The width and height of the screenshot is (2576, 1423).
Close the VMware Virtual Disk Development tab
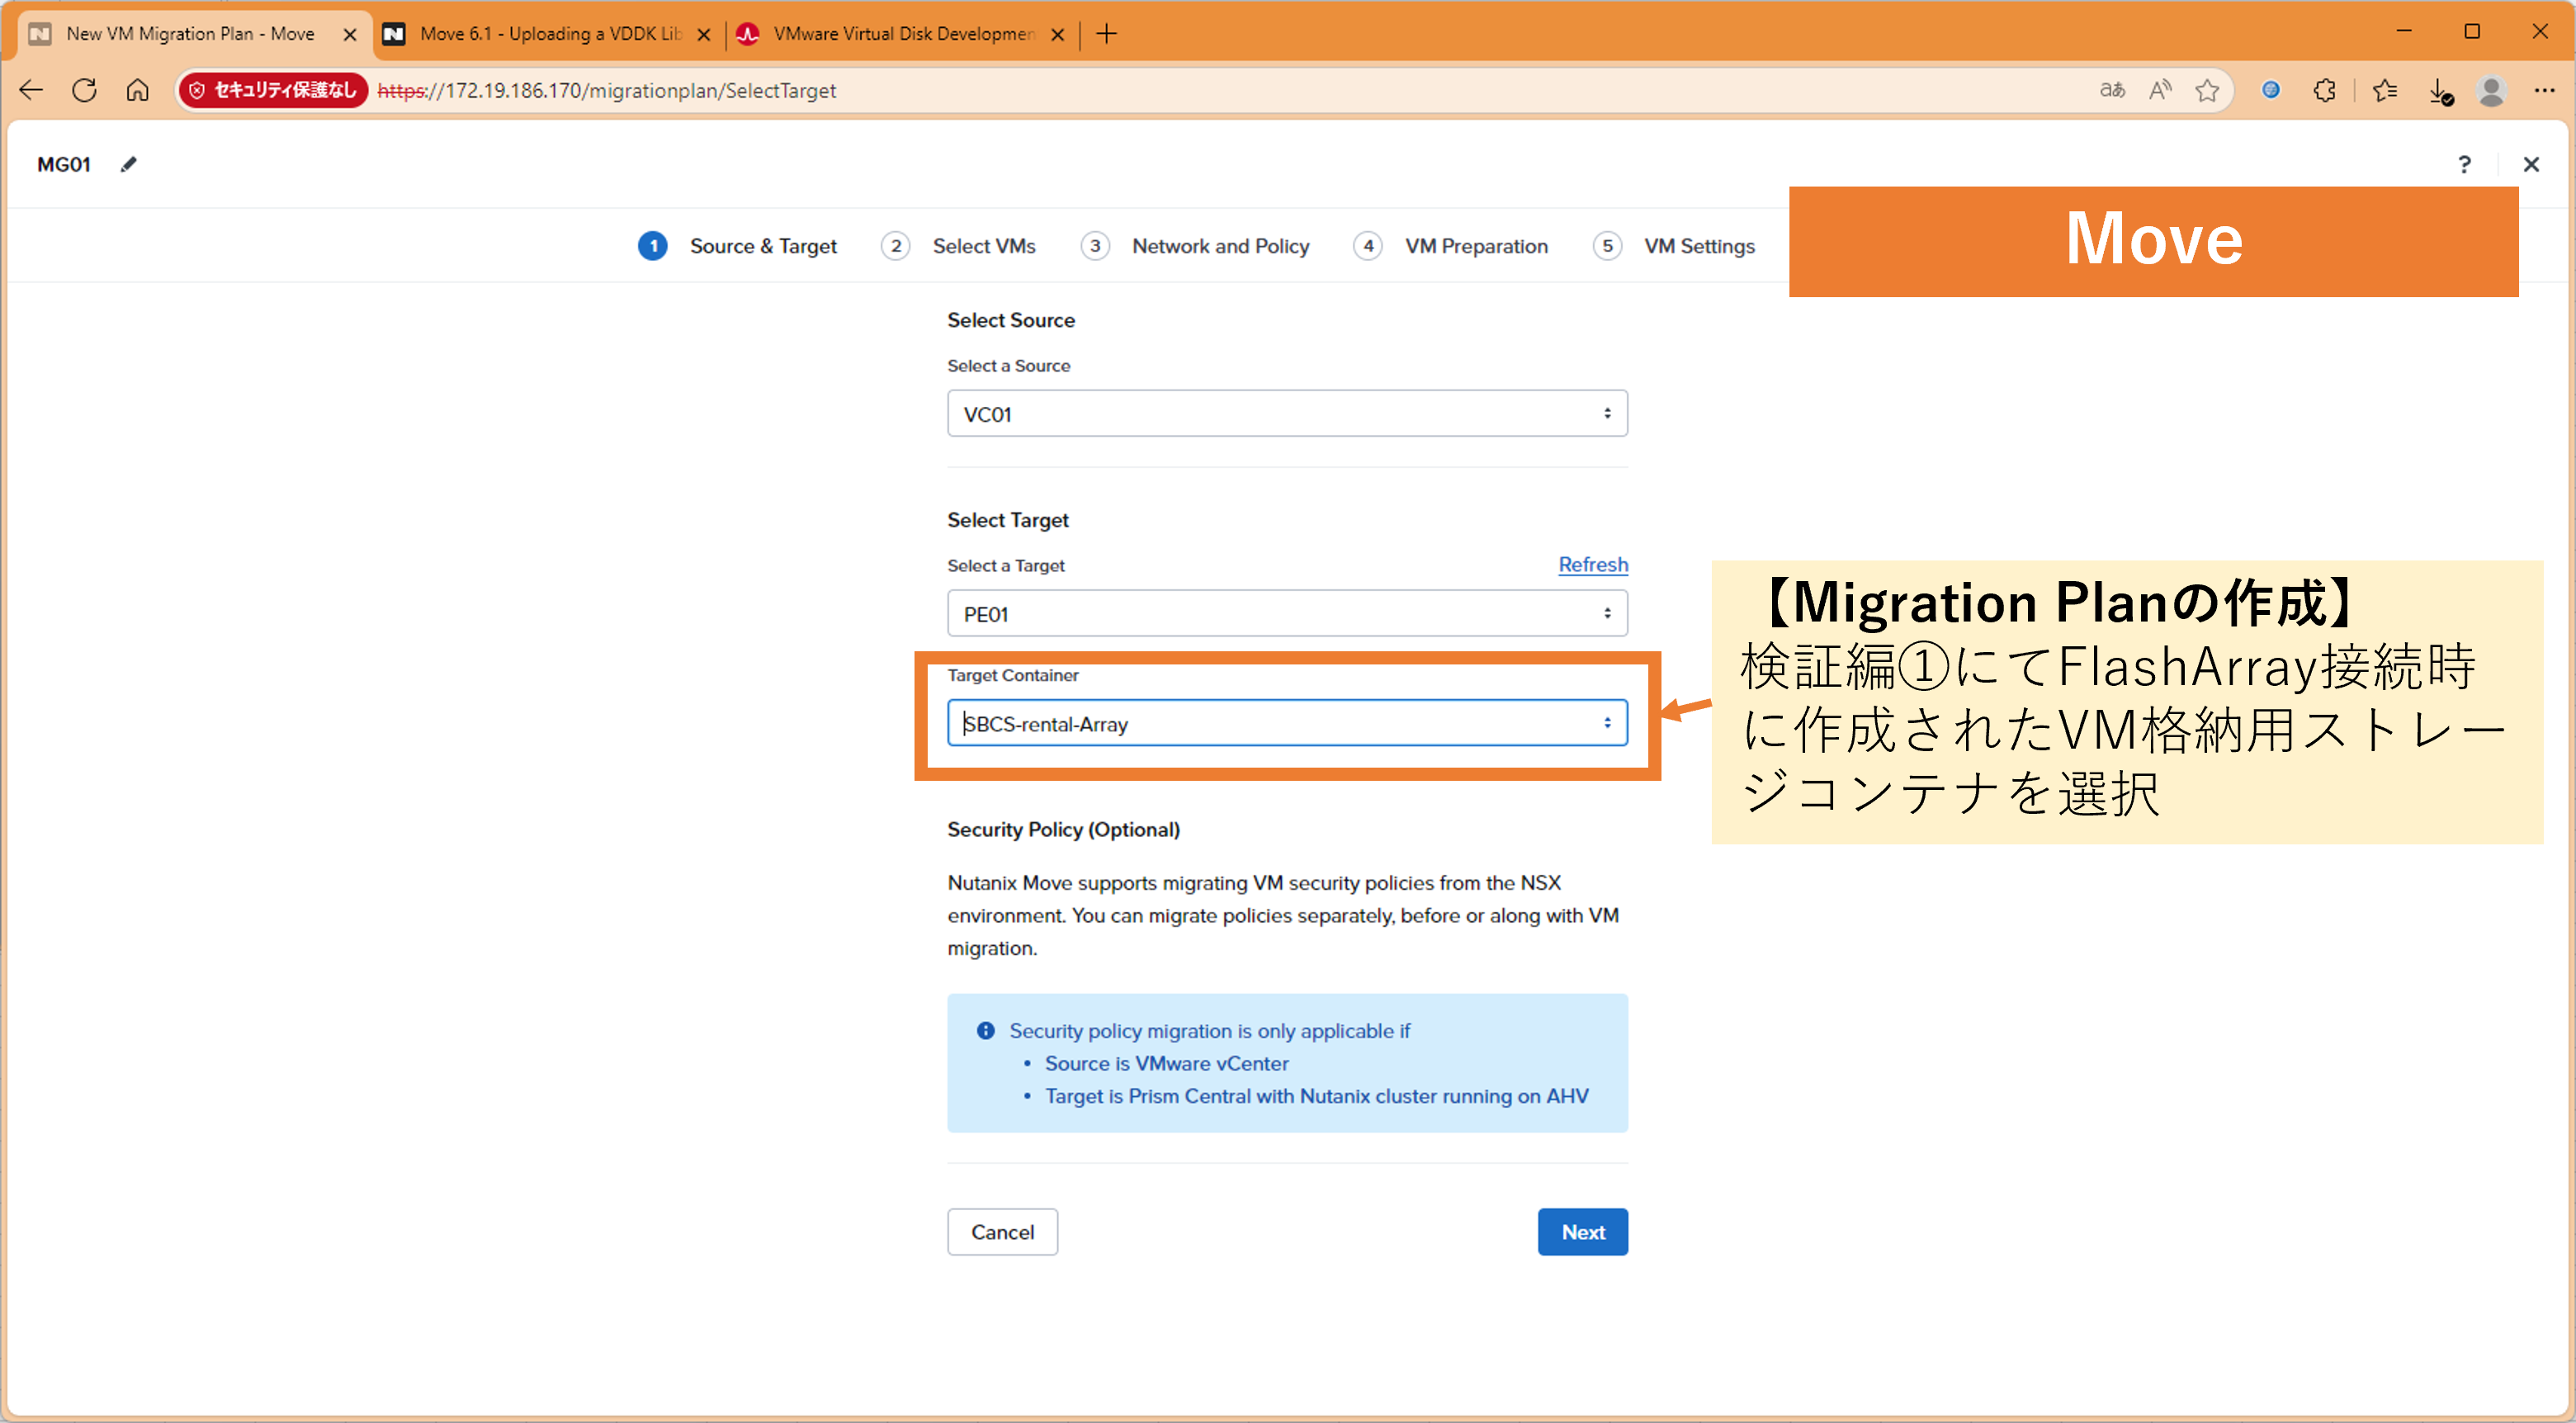tap(1058, 34)
